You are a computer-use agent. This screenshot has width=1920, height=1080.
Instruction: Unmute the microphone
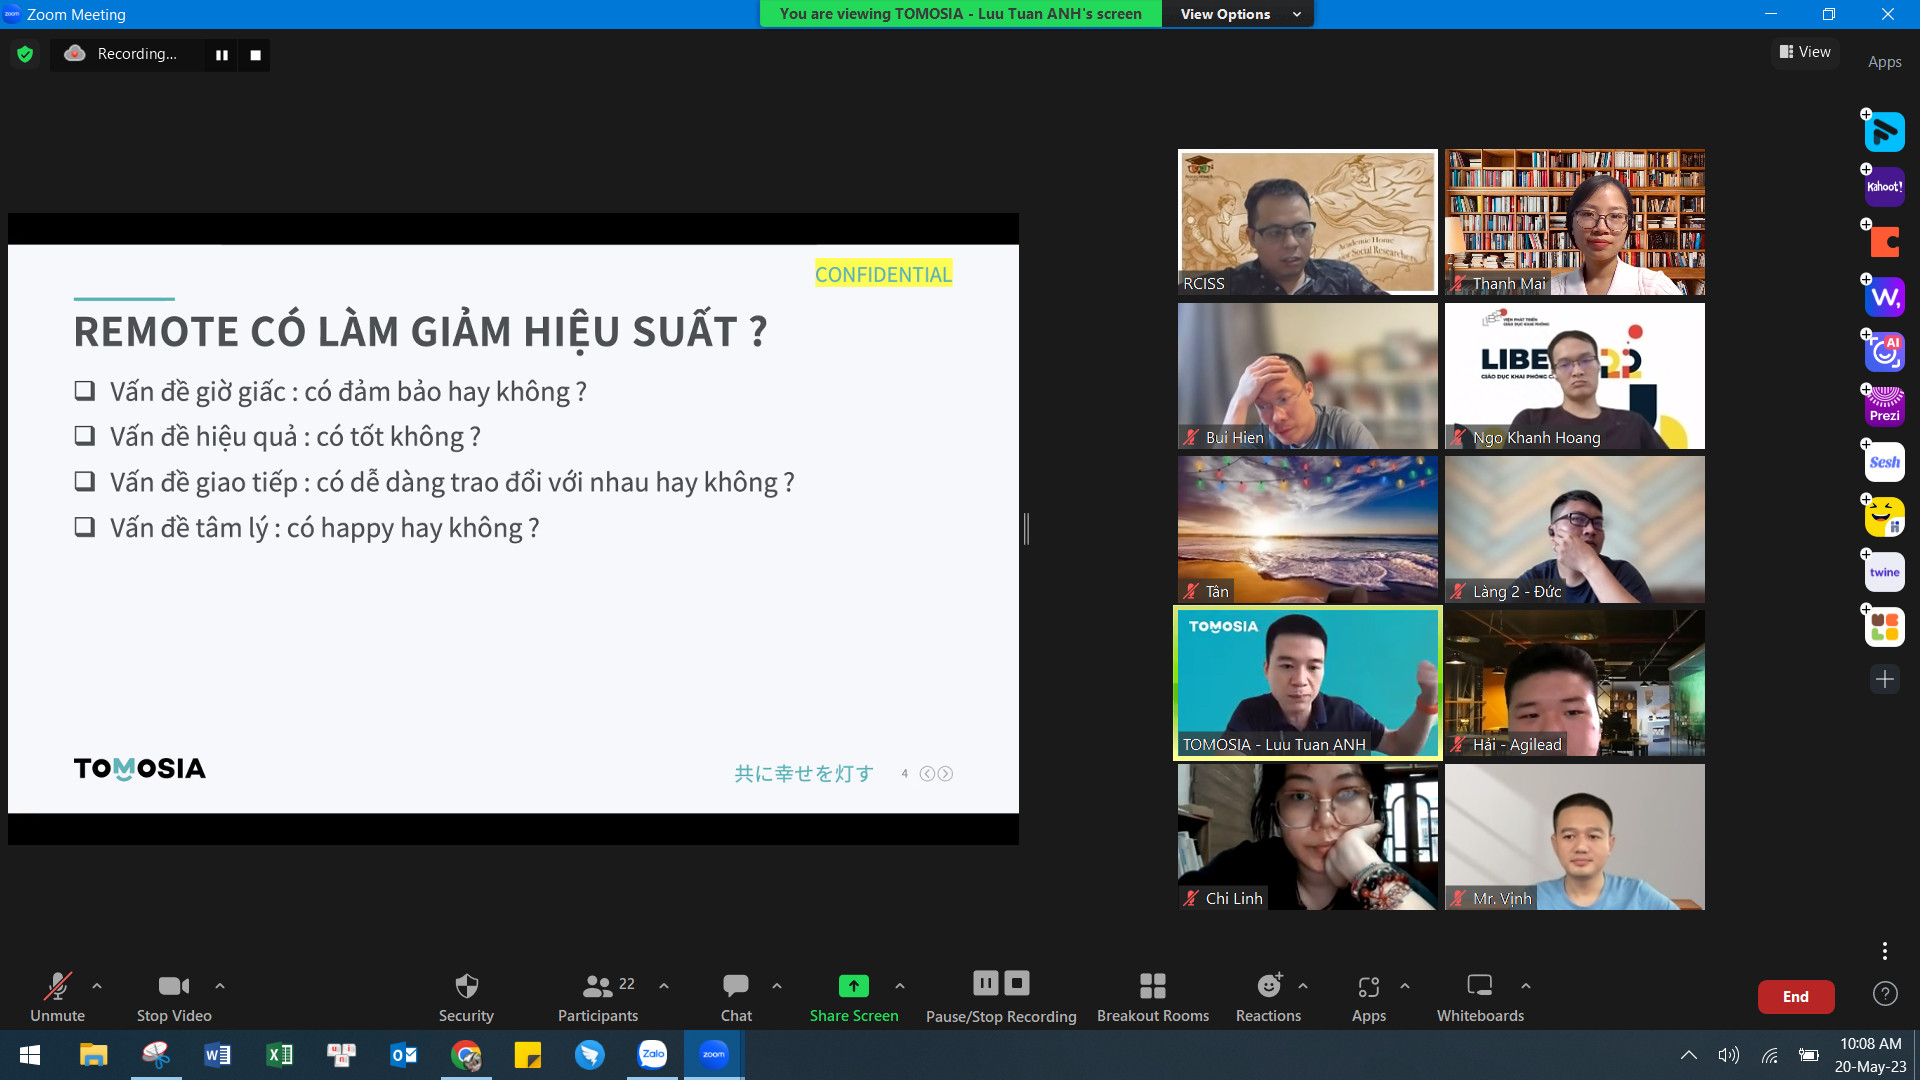[57, 997]
